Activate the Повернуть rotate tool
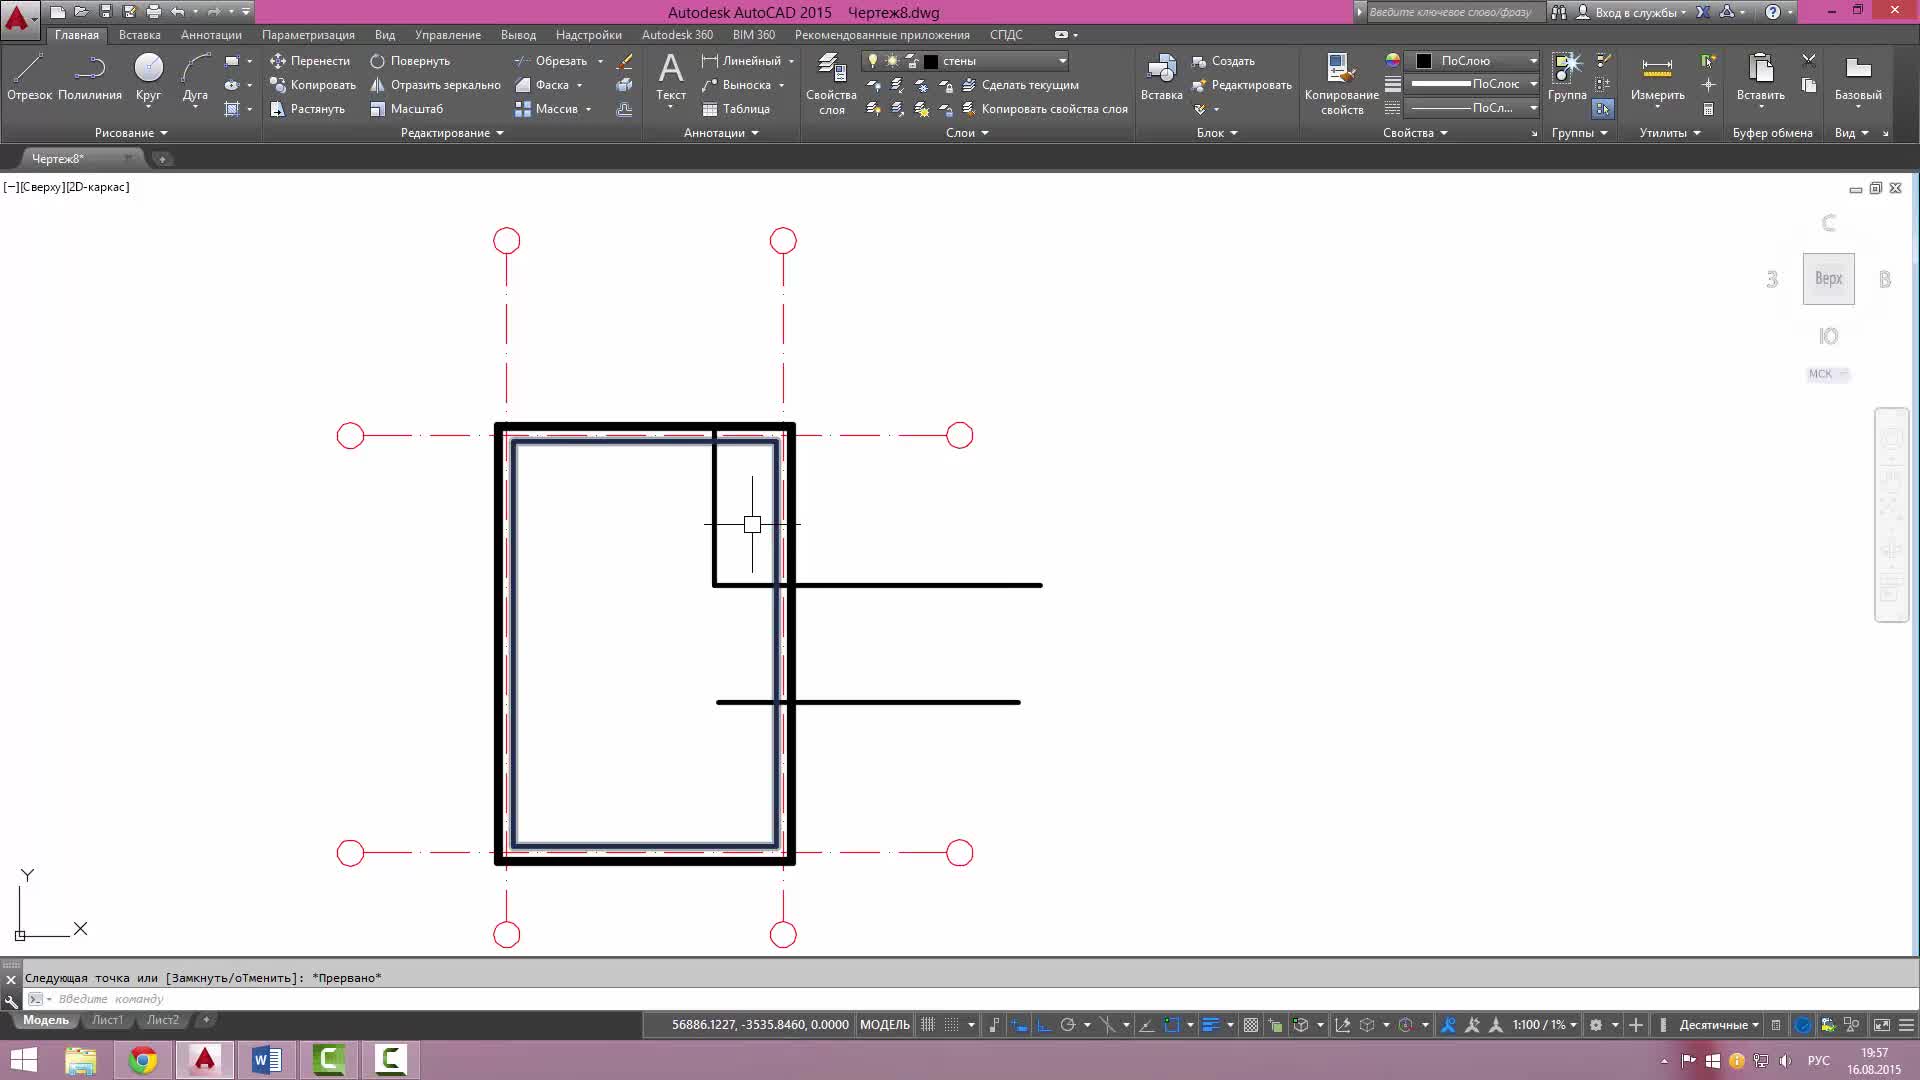 pyautogui.click(x=410, y=61)
